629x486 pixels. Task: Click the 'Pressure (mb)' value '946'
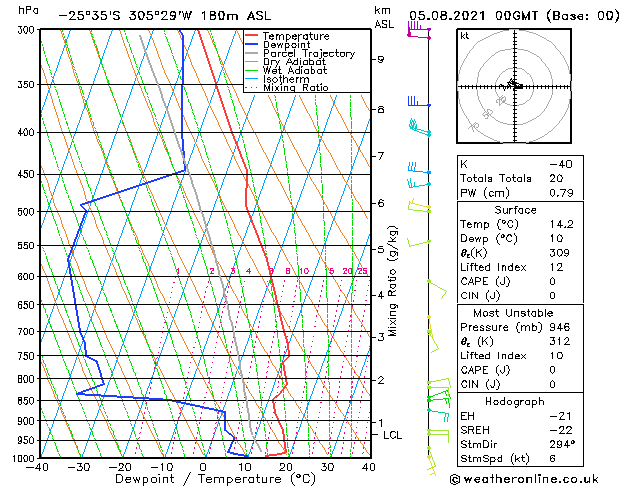[x=560, y=327]
